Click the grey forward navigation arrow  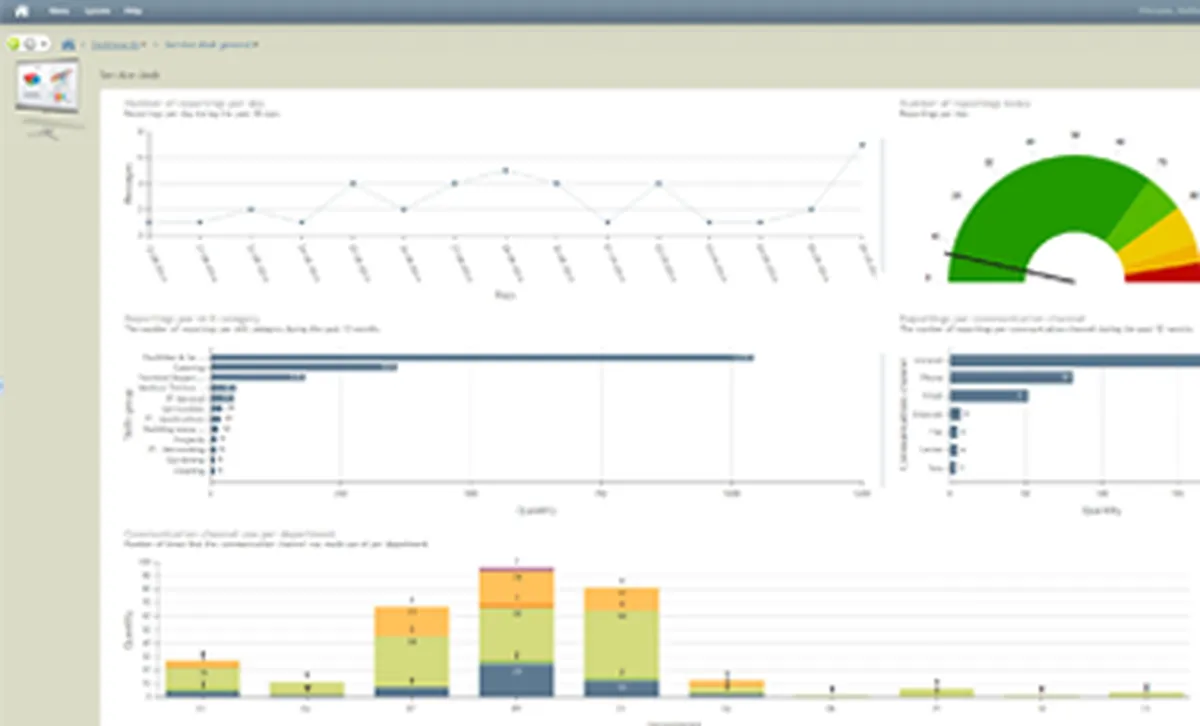click(x=29, y=44)
